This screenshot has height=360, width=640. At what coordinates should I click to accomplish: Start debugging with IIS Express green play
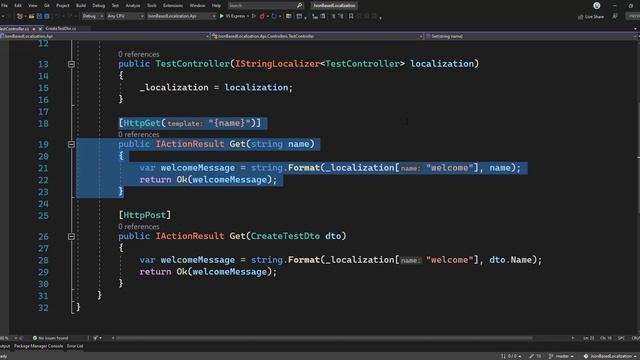[222, 16]
